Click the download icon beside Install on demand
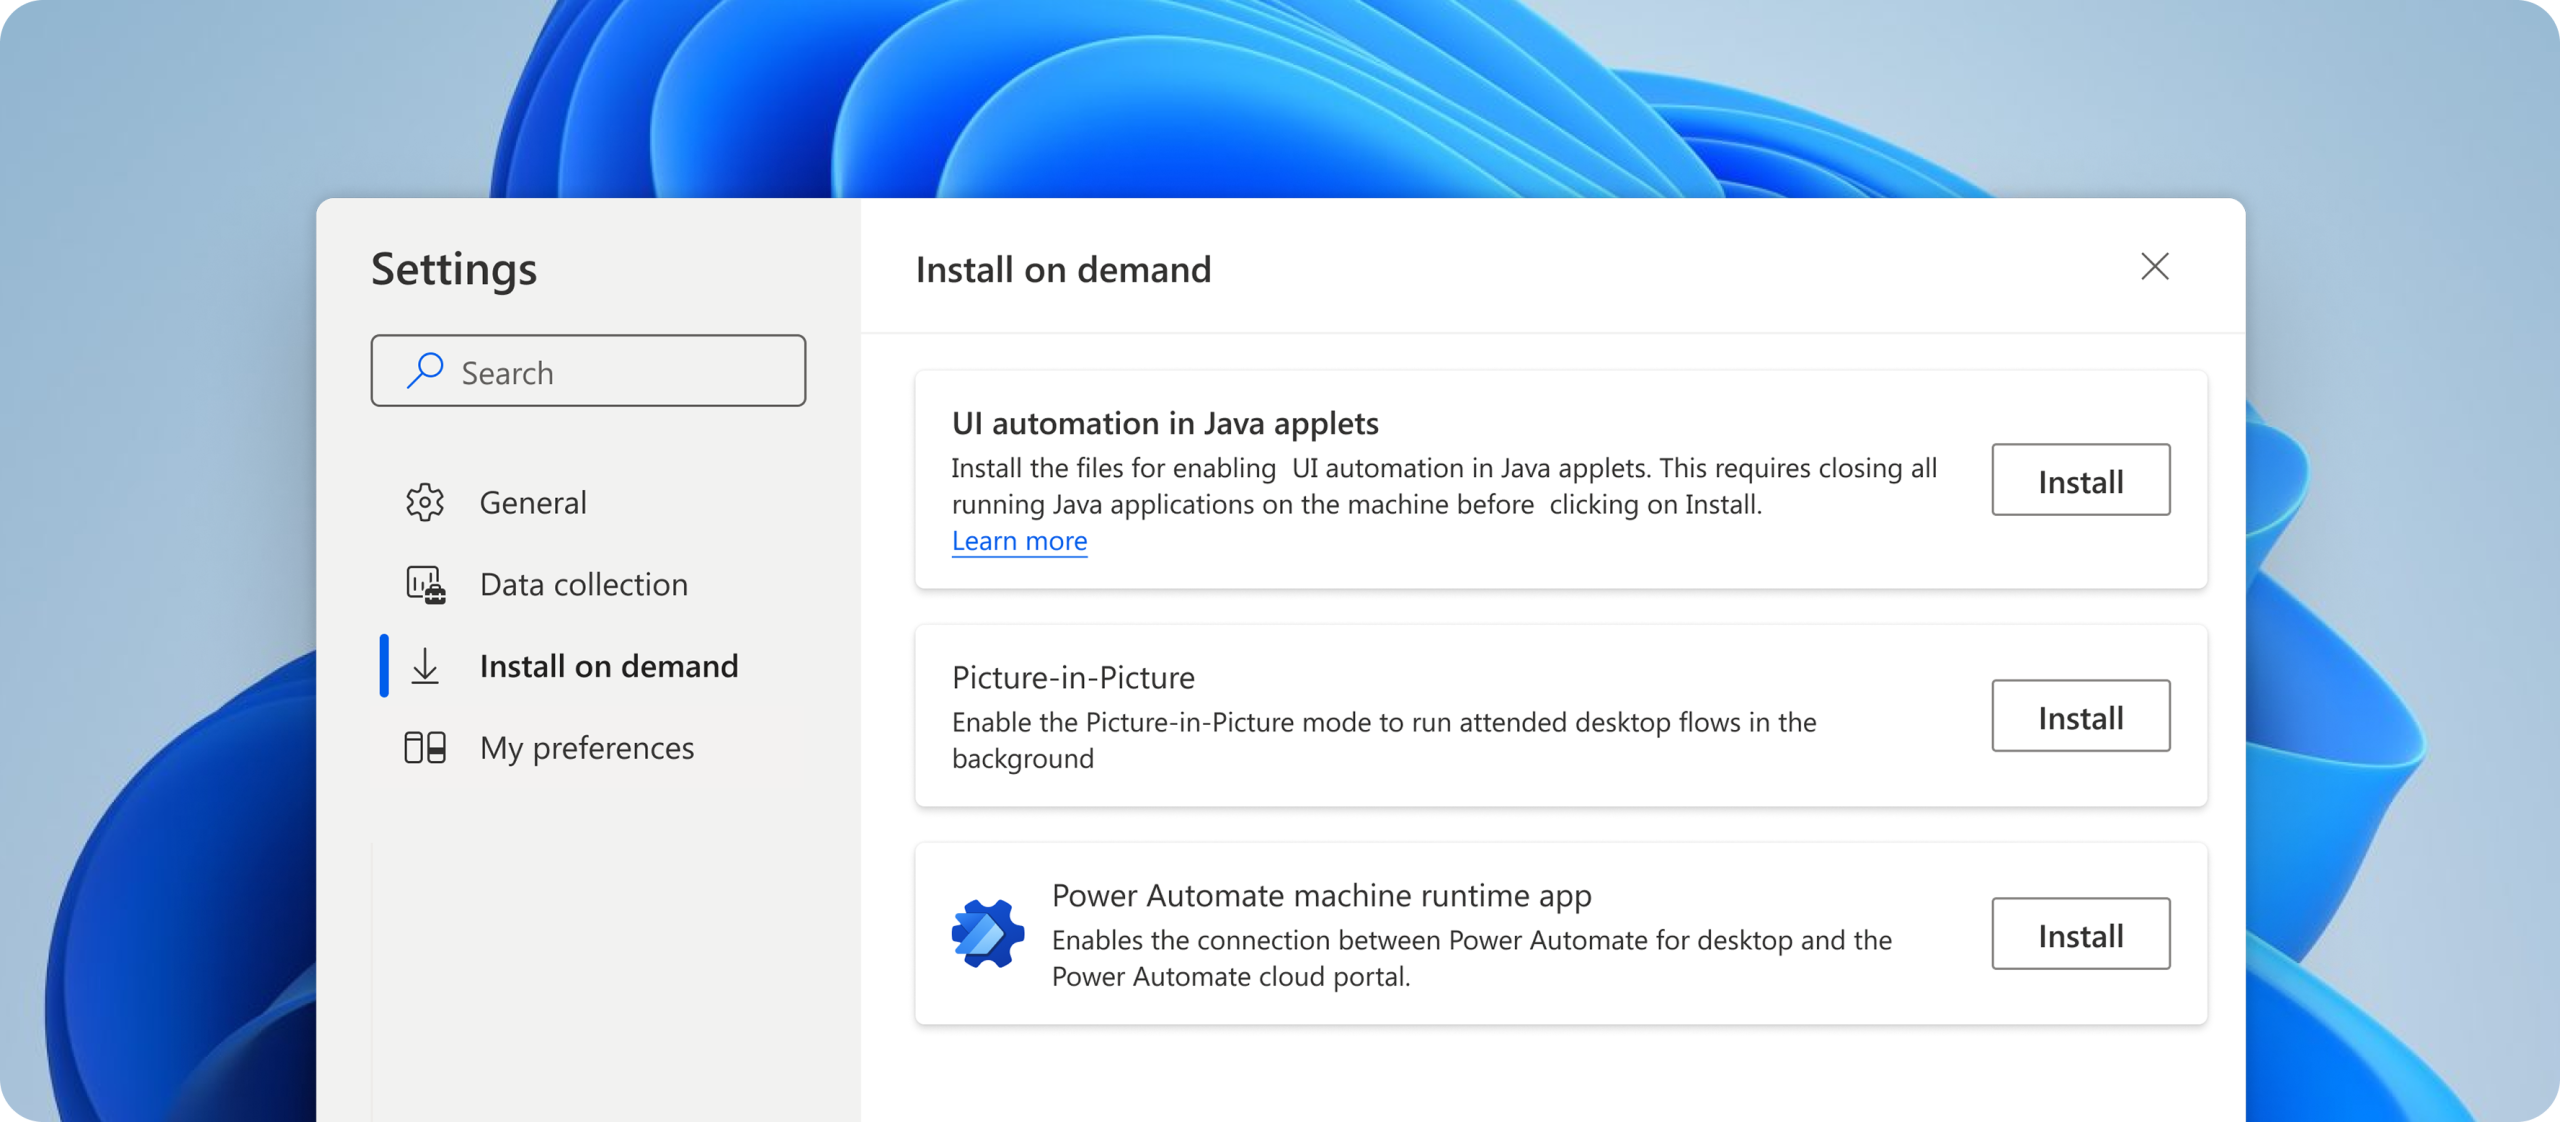The width and height of the screenshot is (2560, 1122). 426,666
